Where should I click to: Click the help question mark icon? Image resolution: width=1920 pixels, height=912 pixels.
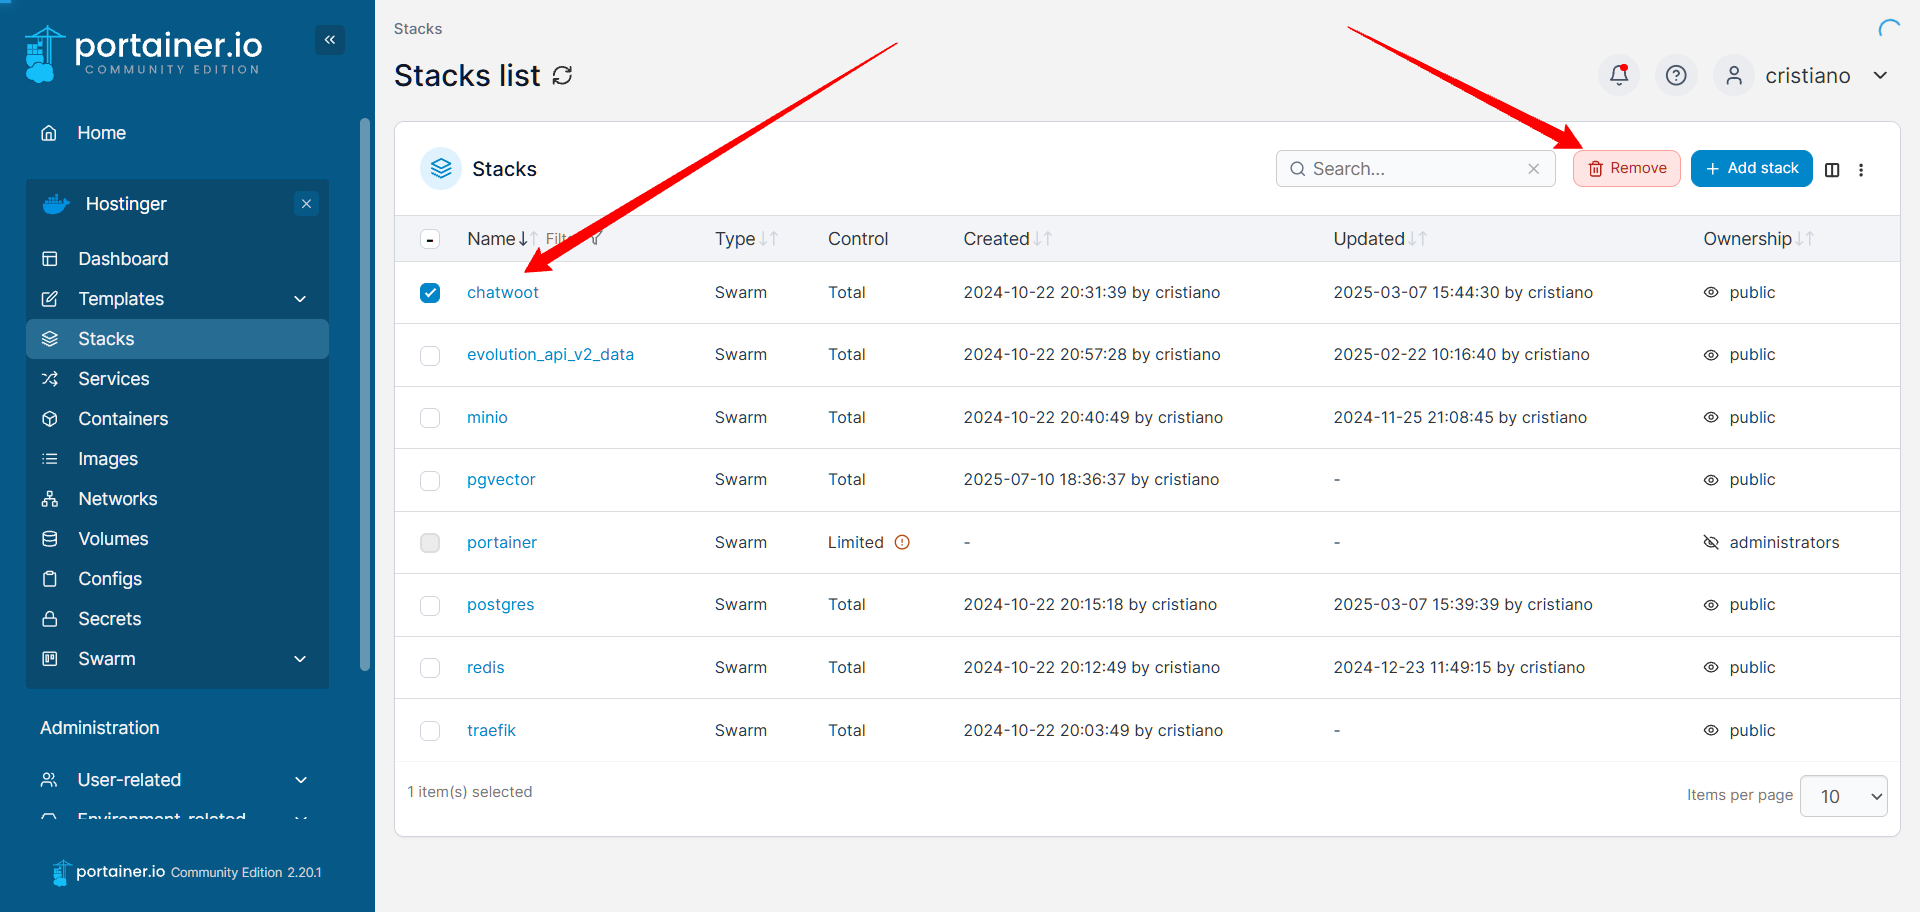point(1676,75)
